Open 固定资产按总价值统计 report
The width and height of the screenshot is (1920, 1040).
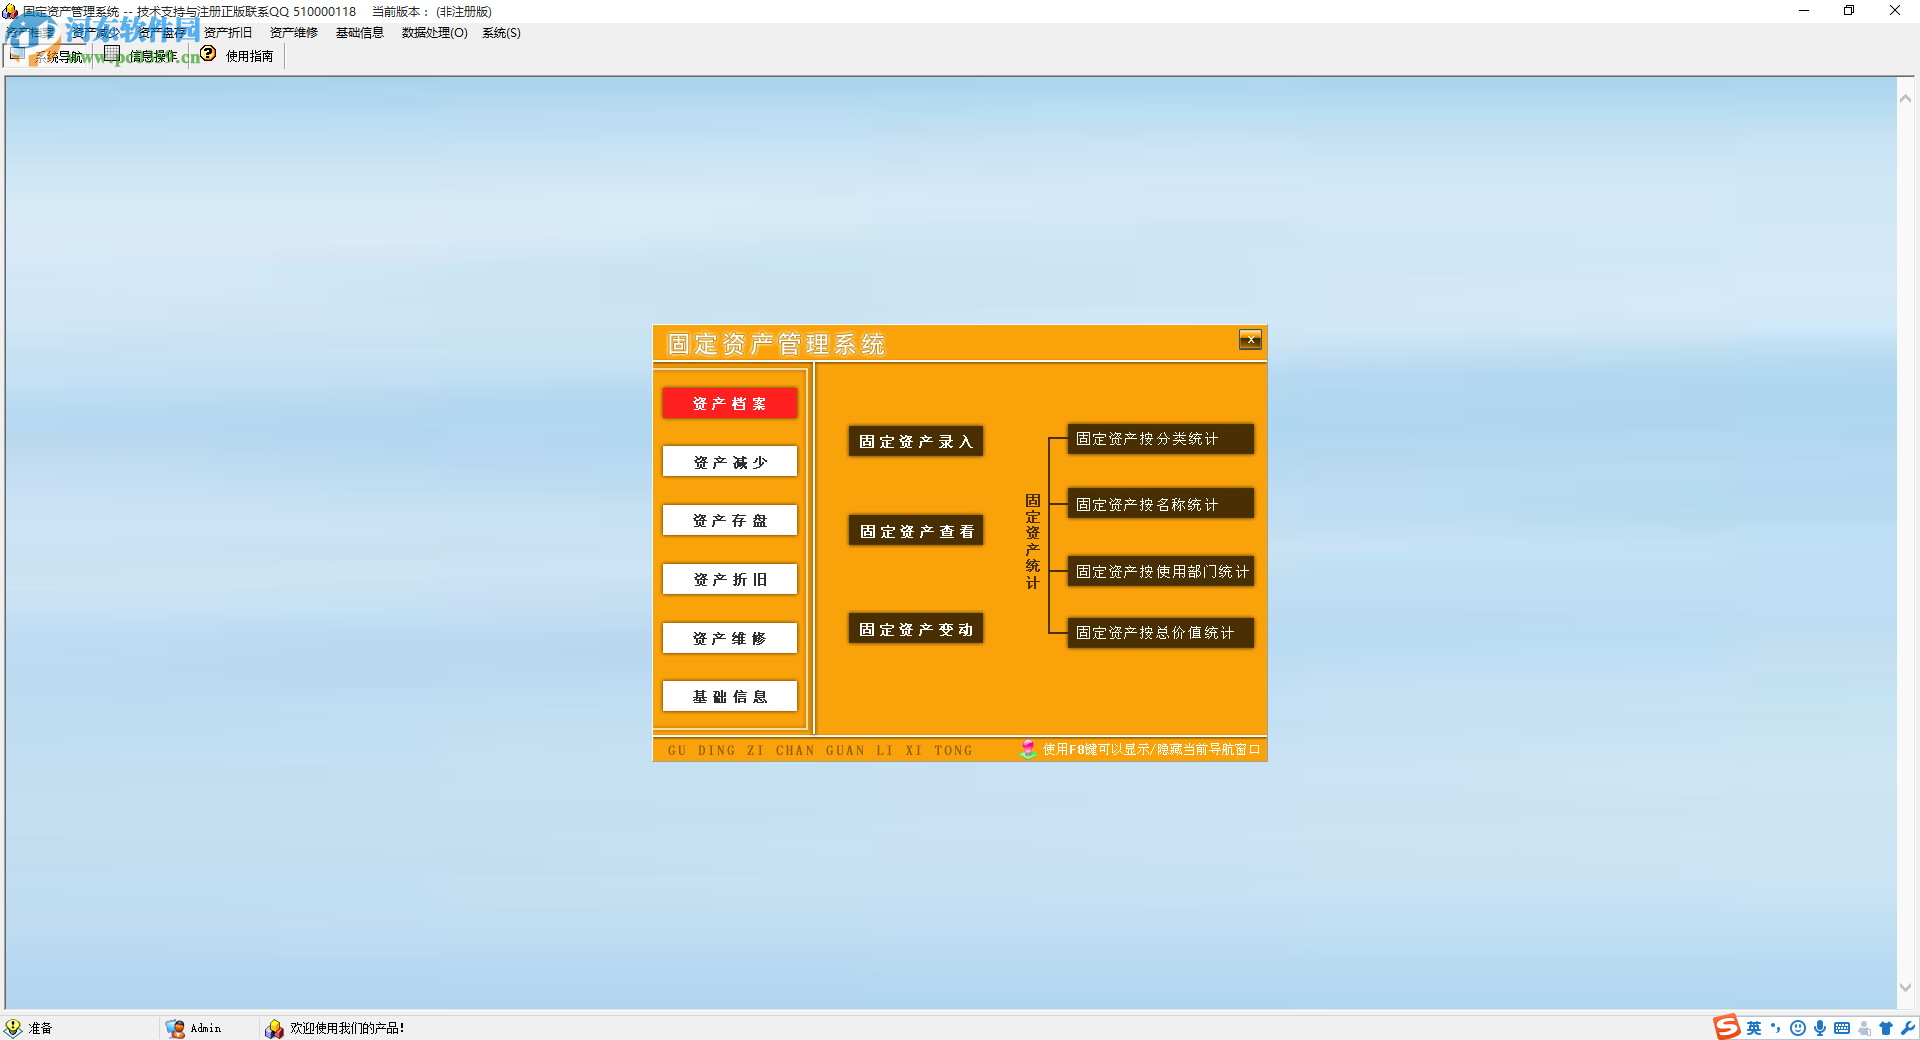coord(1160,632)
